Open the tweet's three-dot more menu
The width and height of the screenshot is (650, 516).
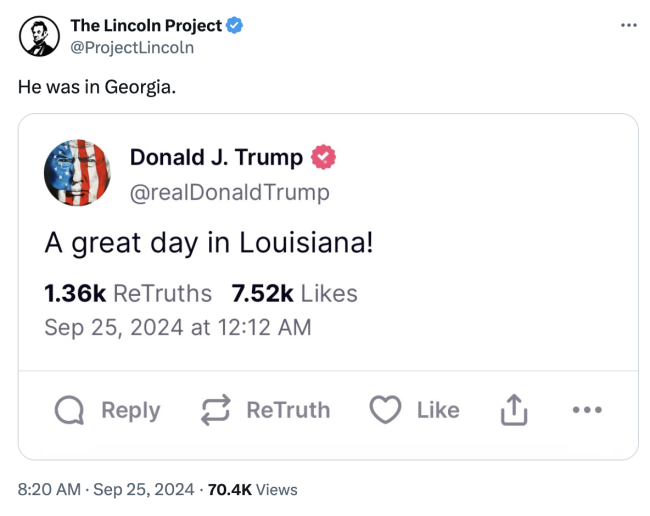(628, 25)
